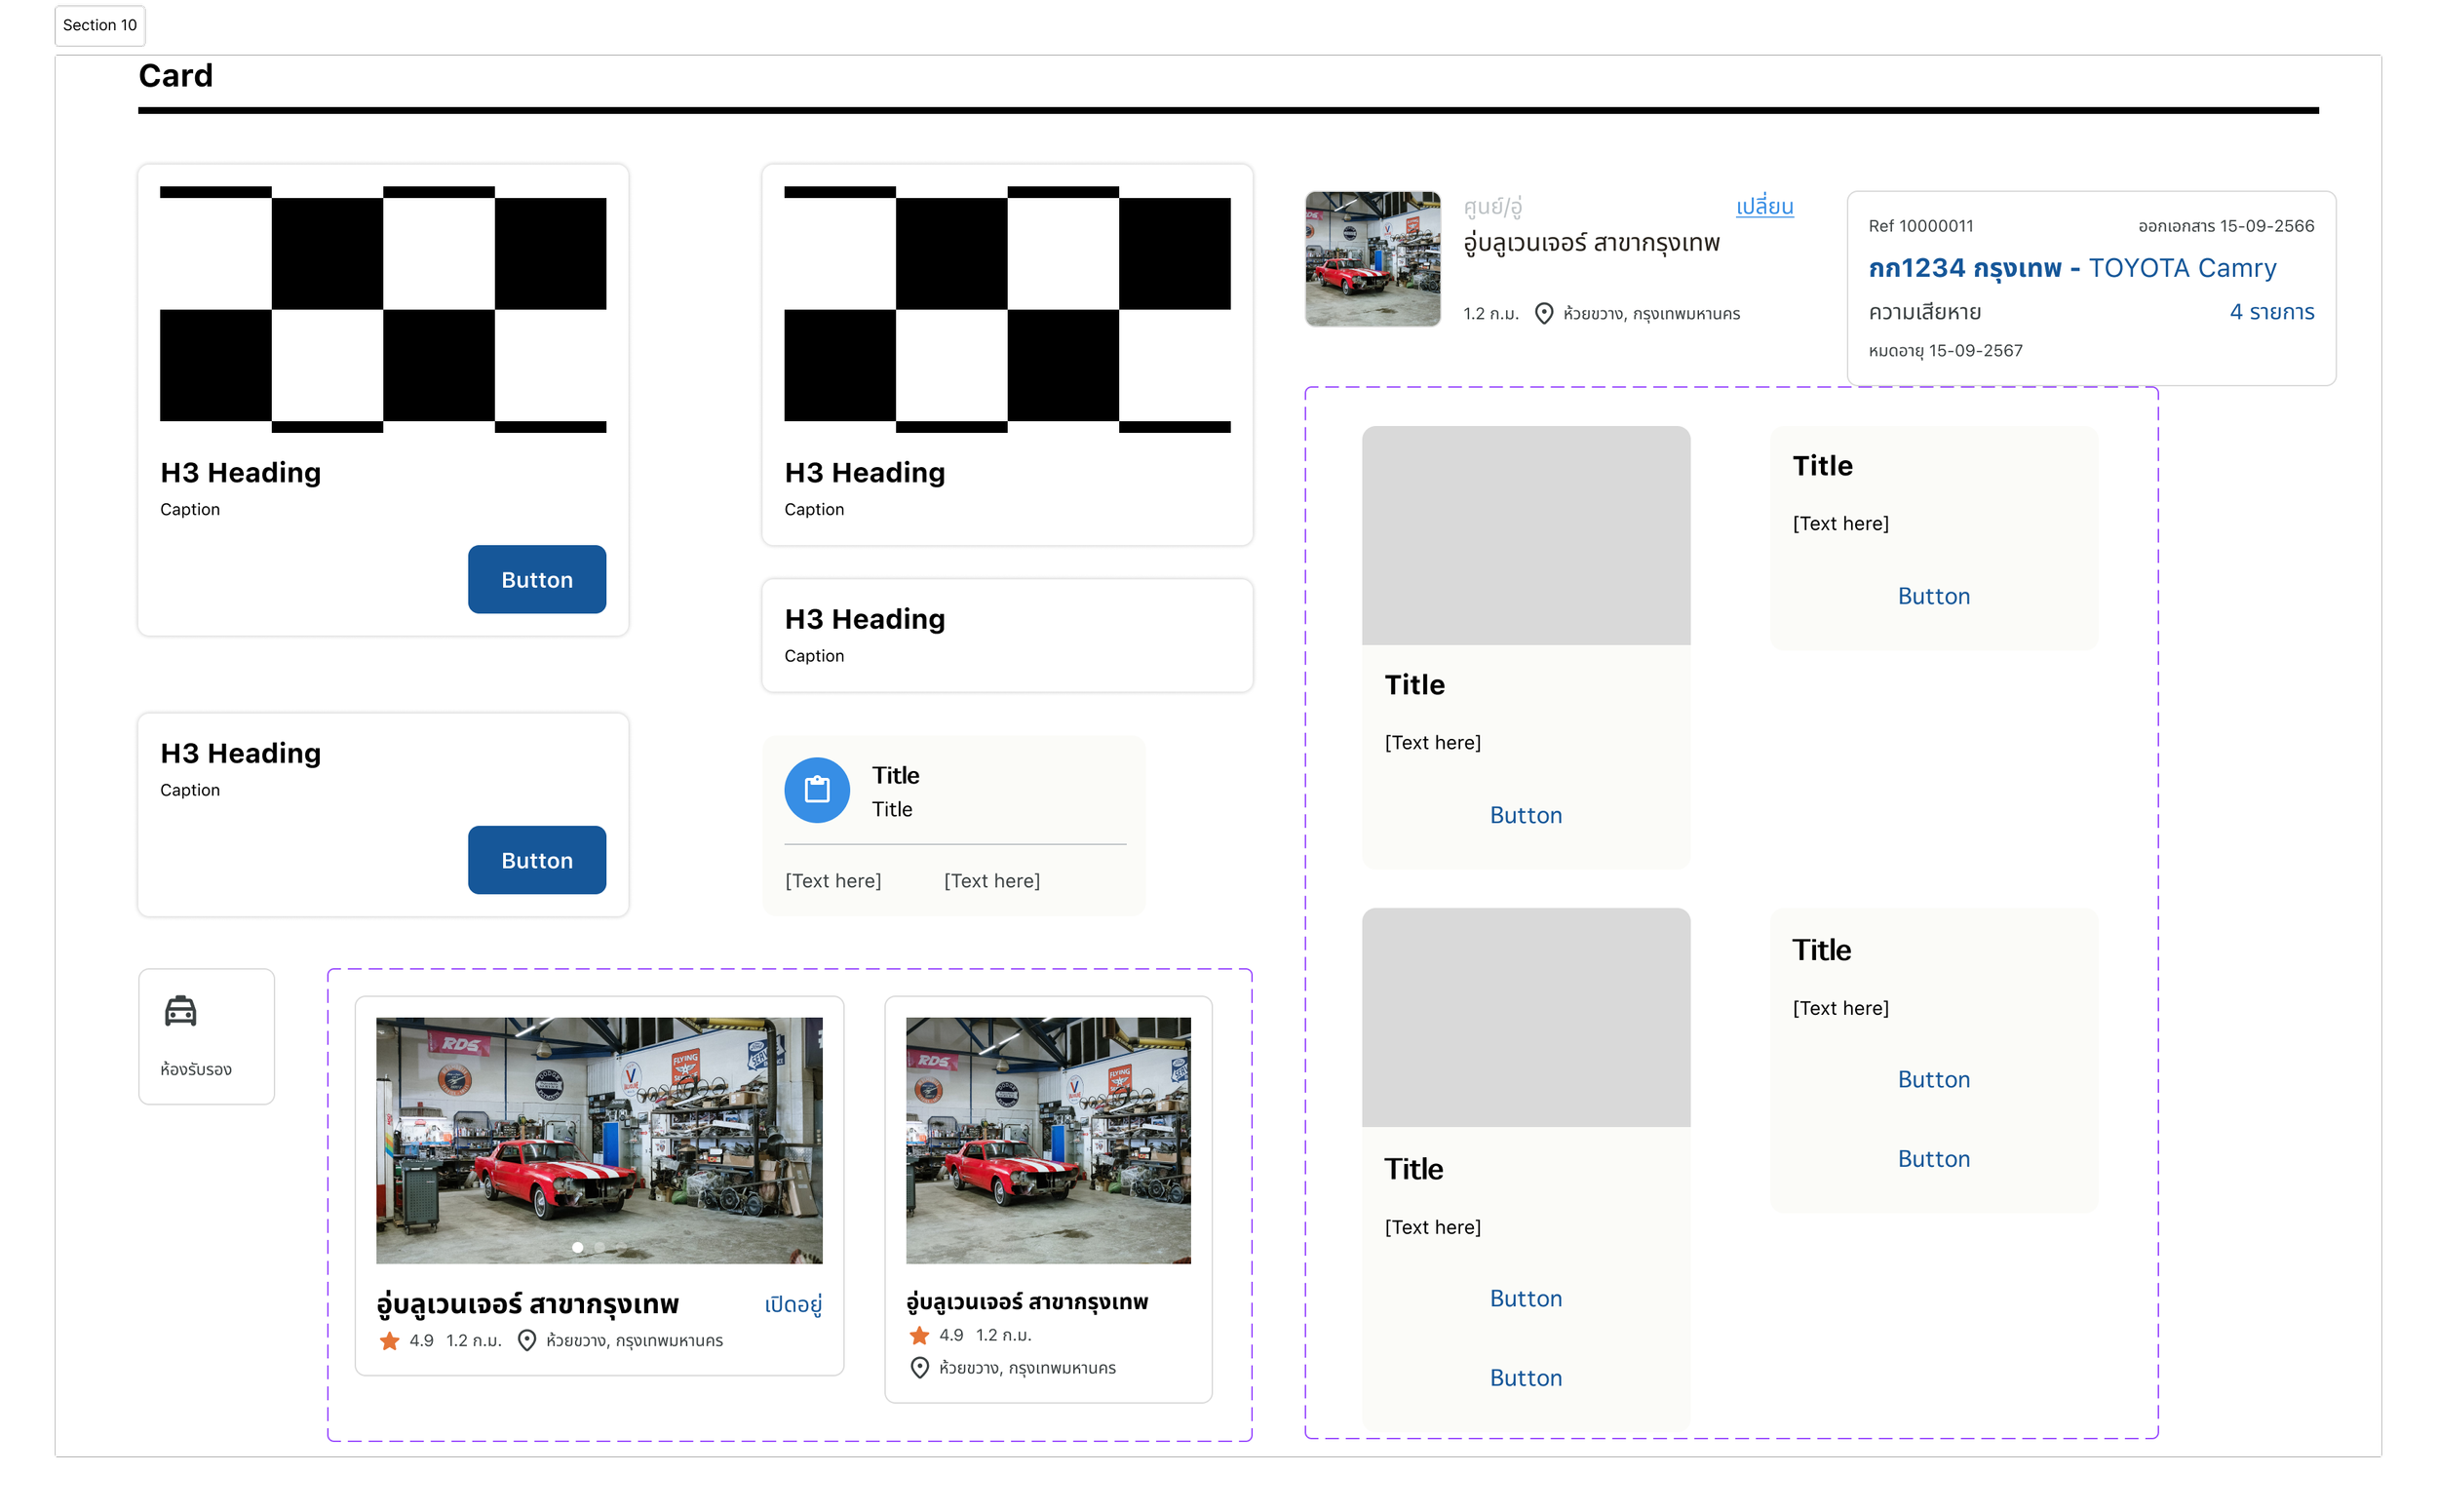
Task: Click the Section 10 label tab
Action: pyautogui.click(x=99, y=25)
